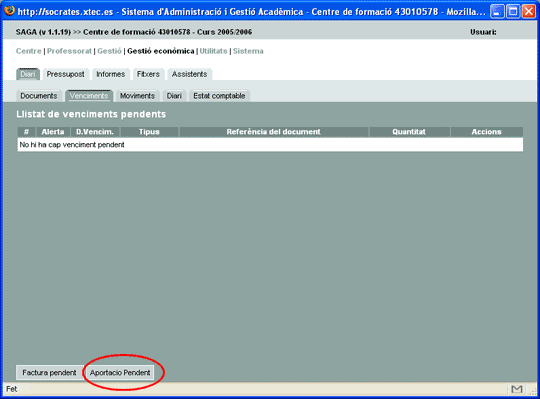Open the Professorat menu

69,51
